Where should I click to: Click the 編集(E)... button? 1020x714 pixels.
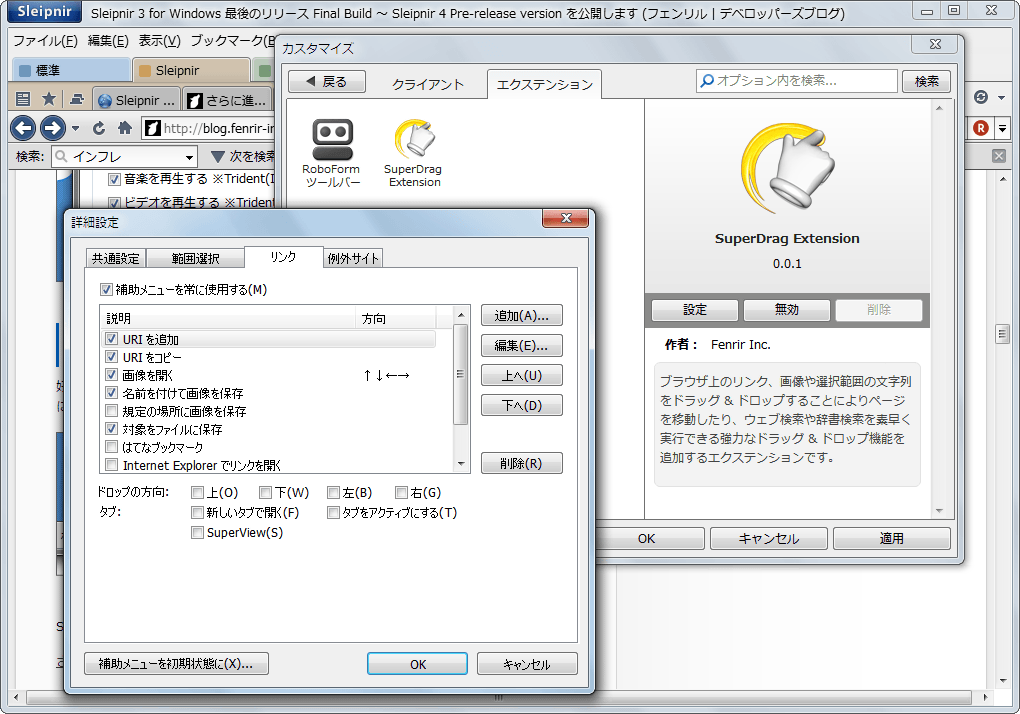[522, 345]
